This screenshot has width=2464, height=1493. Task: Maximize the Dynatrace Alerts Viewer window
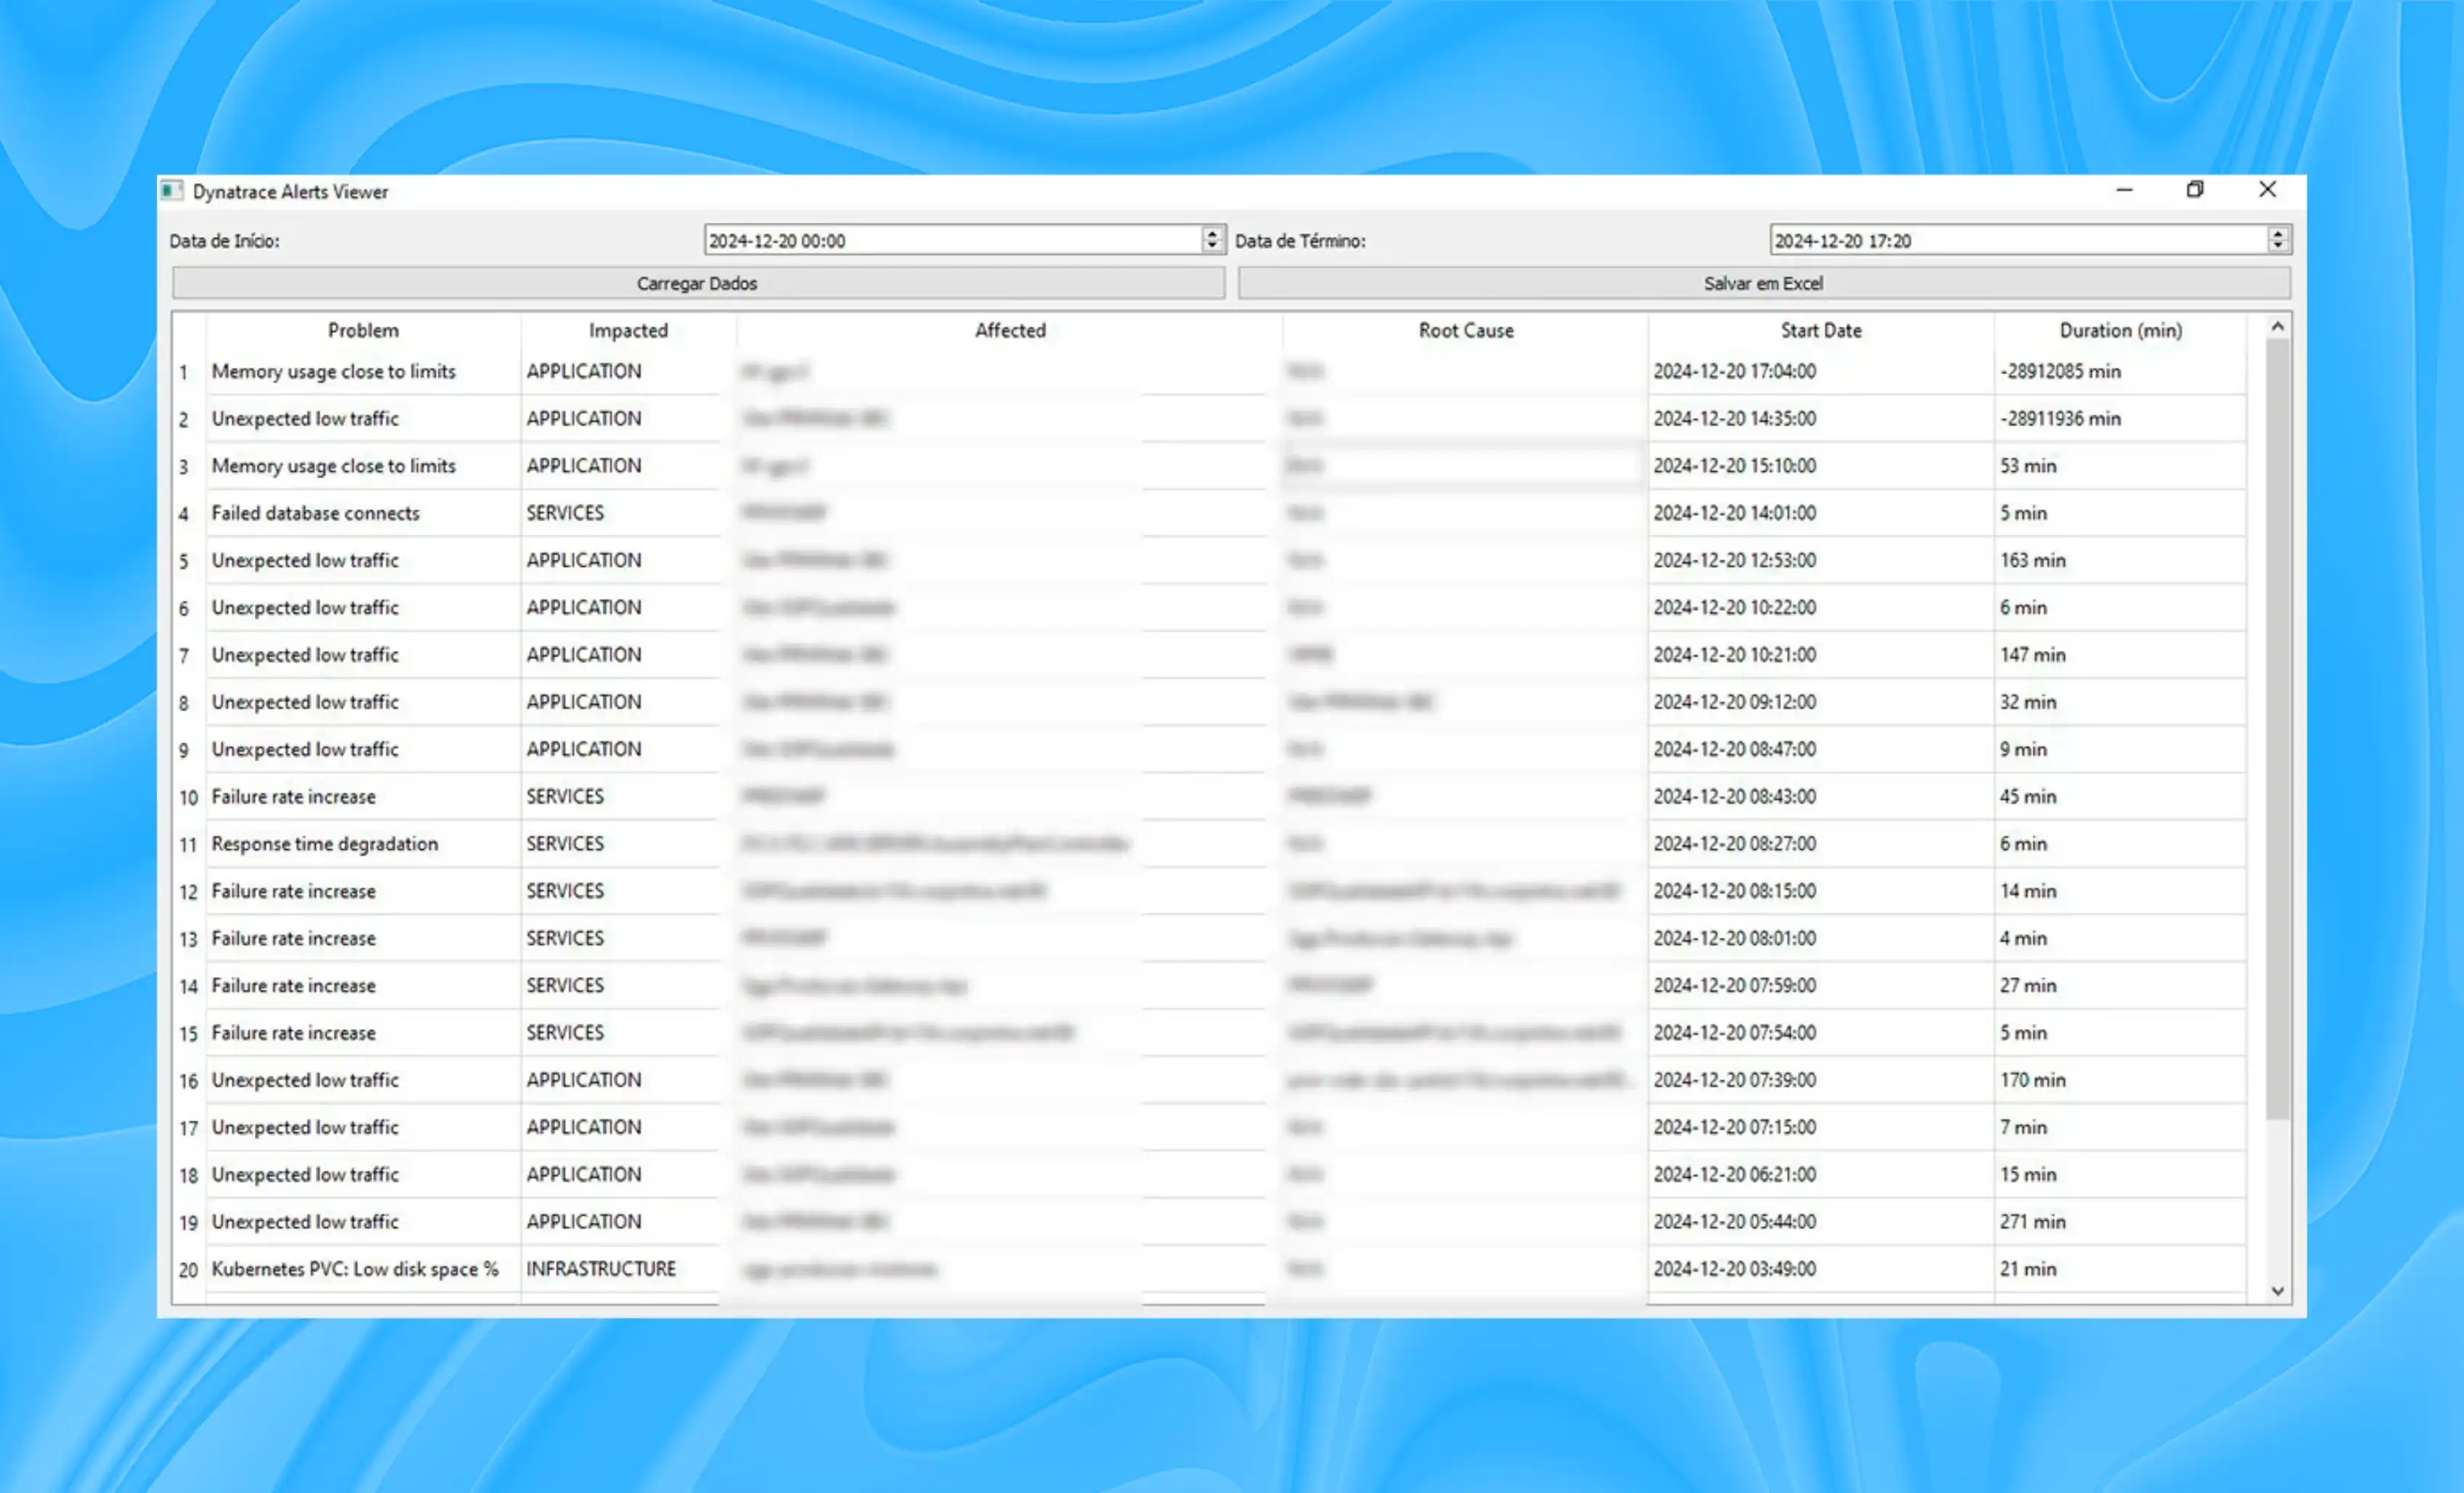tap(2195, 190)
